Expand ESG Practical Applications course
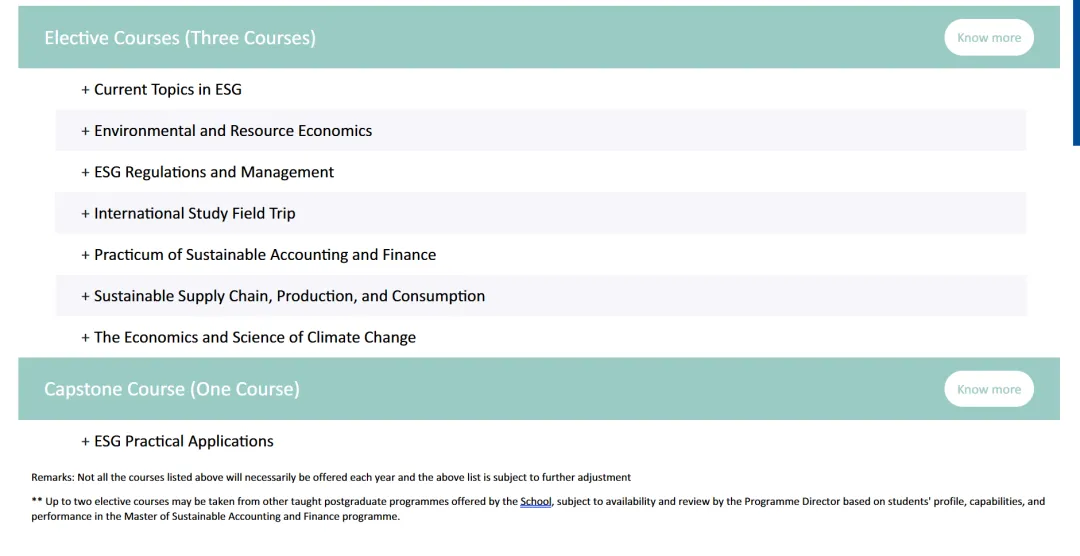This screenshot has height=556, width=1080. coord(541,441)
